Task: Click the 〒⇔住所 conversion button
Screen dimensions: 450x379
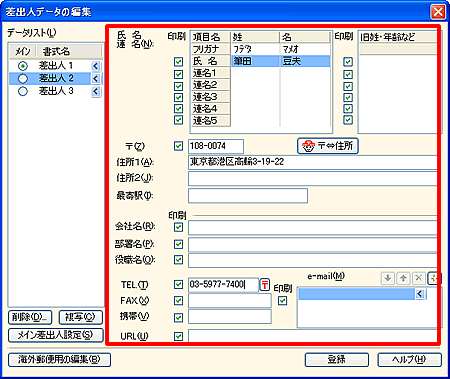Action: point(328,146)
